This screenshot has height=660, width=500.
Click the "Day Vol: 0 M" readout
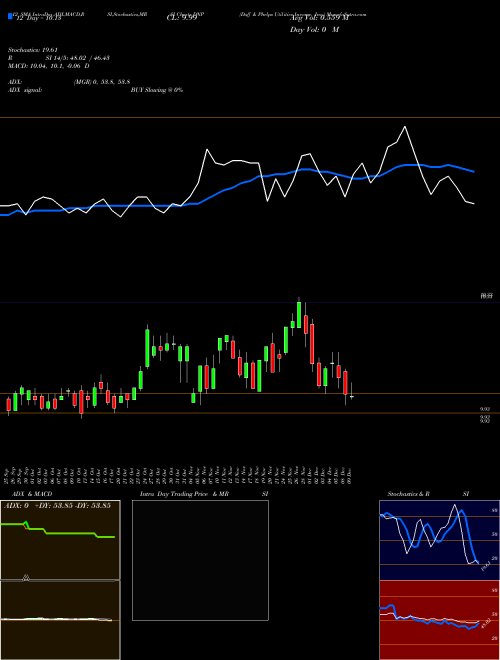(x=314, y=29)
